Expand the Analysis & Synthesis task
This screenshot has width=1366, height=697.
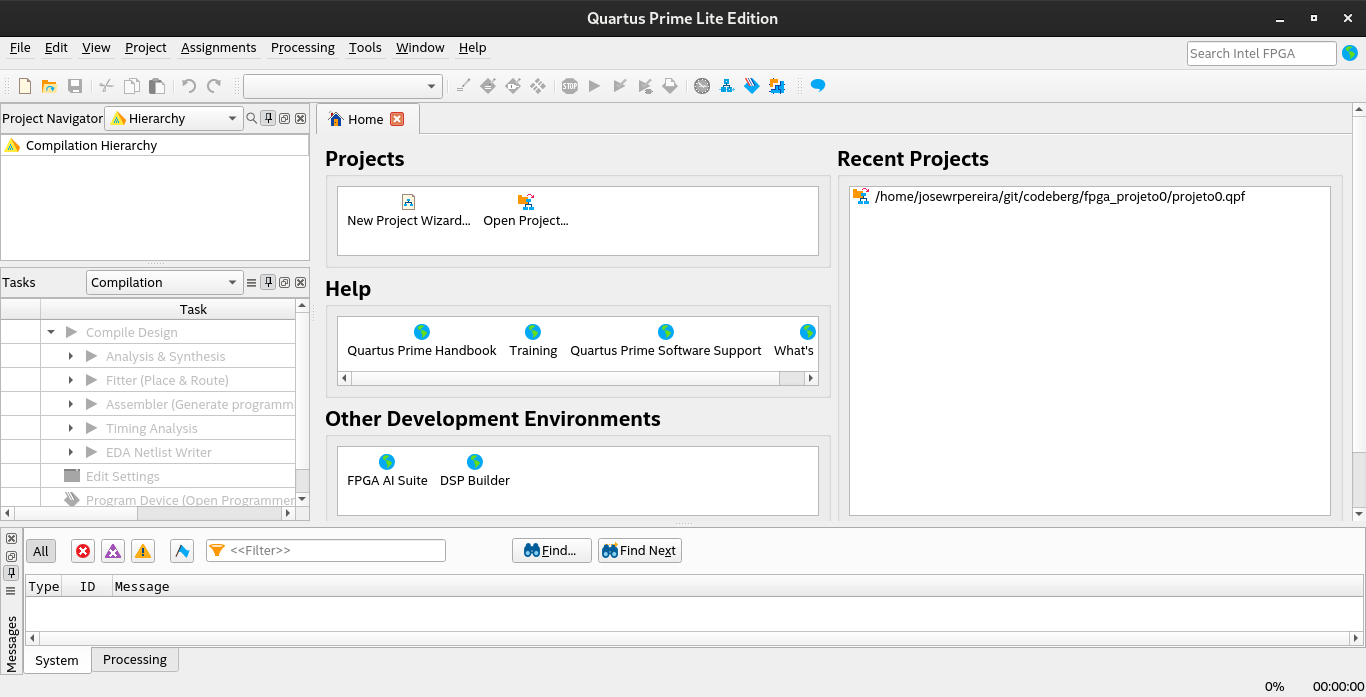coord(71,356)
